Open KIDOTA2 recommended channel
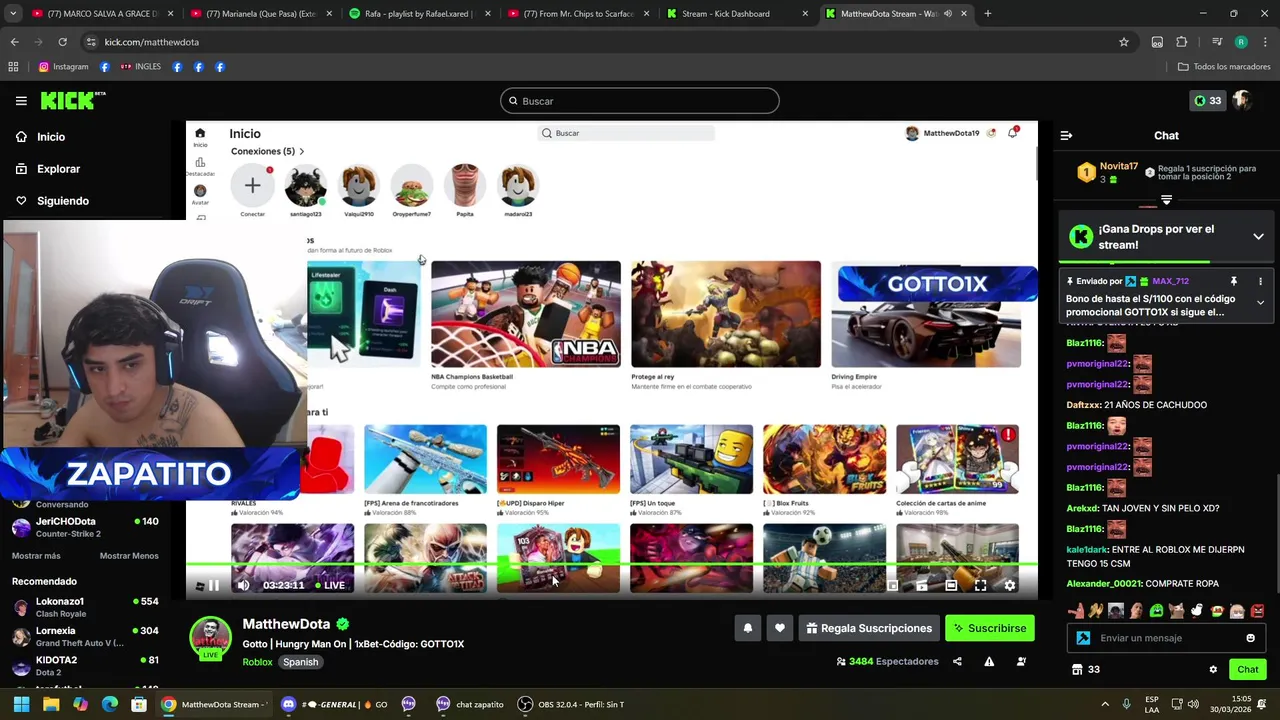The image size is (1280, 720). [85, 666]
